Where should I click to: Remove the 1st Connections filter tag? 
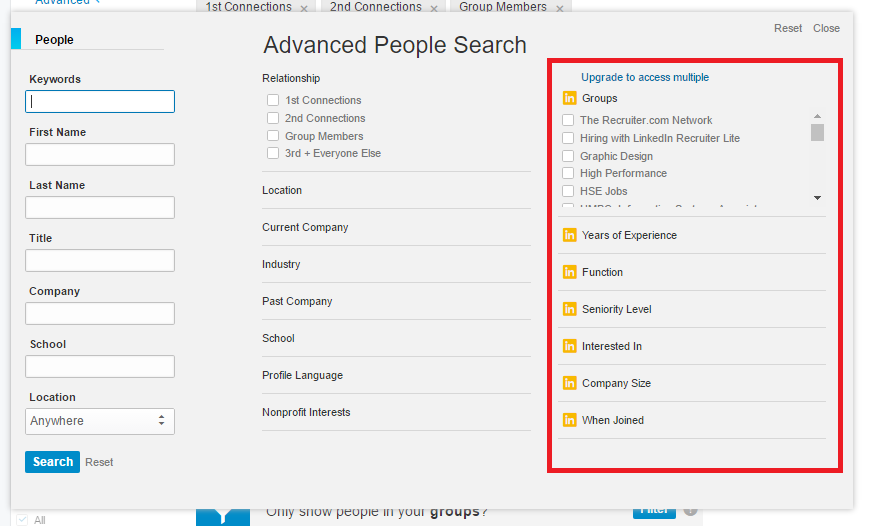pos(304,8)
